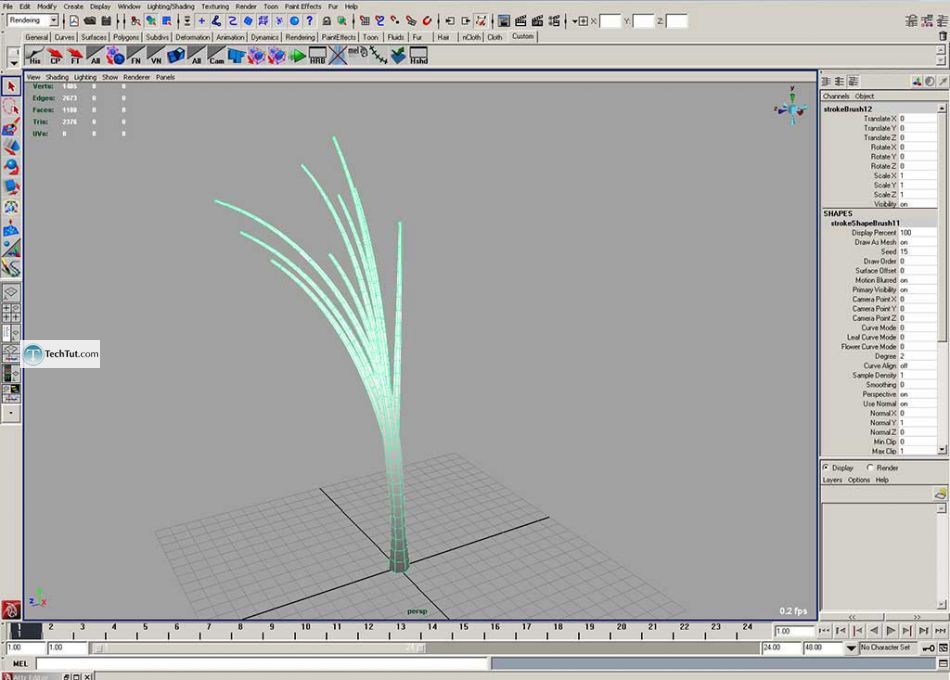The image size is (950, 680).
Task: Open the Object menu in Channel Box
Action: 864,96
